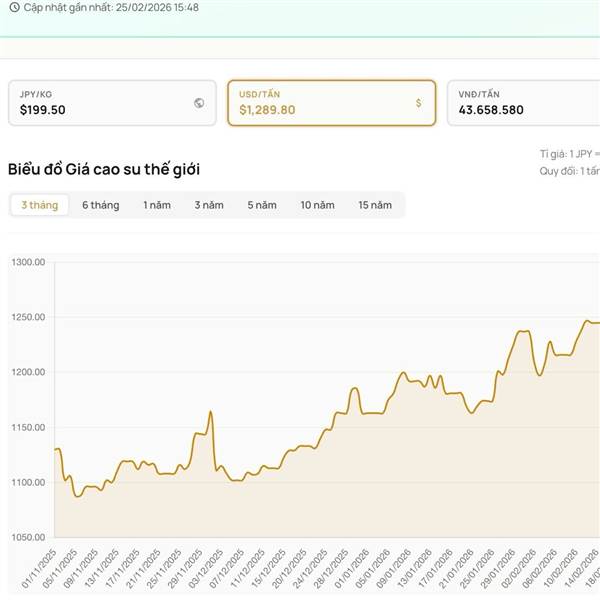The image size is (600, 600).
Task: Show the 6 tháng chart range
Action: [x=100, y=205]
